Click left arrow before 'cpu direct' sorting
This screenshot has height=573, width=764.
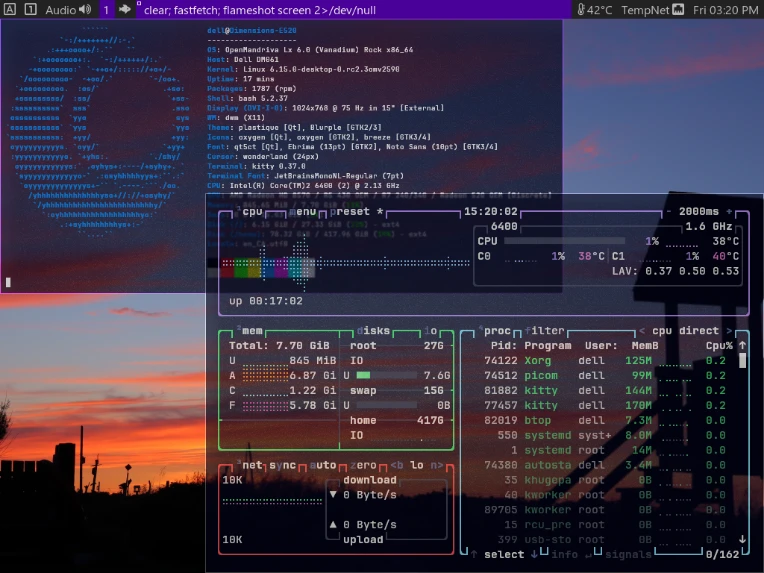[642, 331]
